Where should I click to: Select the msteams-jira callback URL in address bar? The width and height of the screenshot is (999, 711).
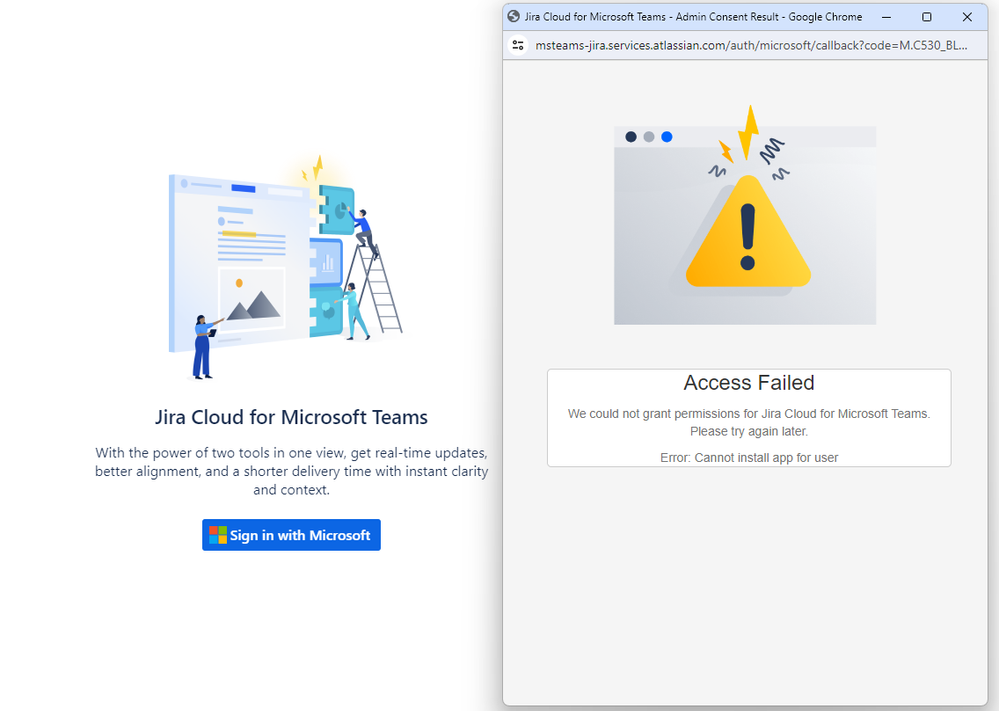click(x=751, y=45)
